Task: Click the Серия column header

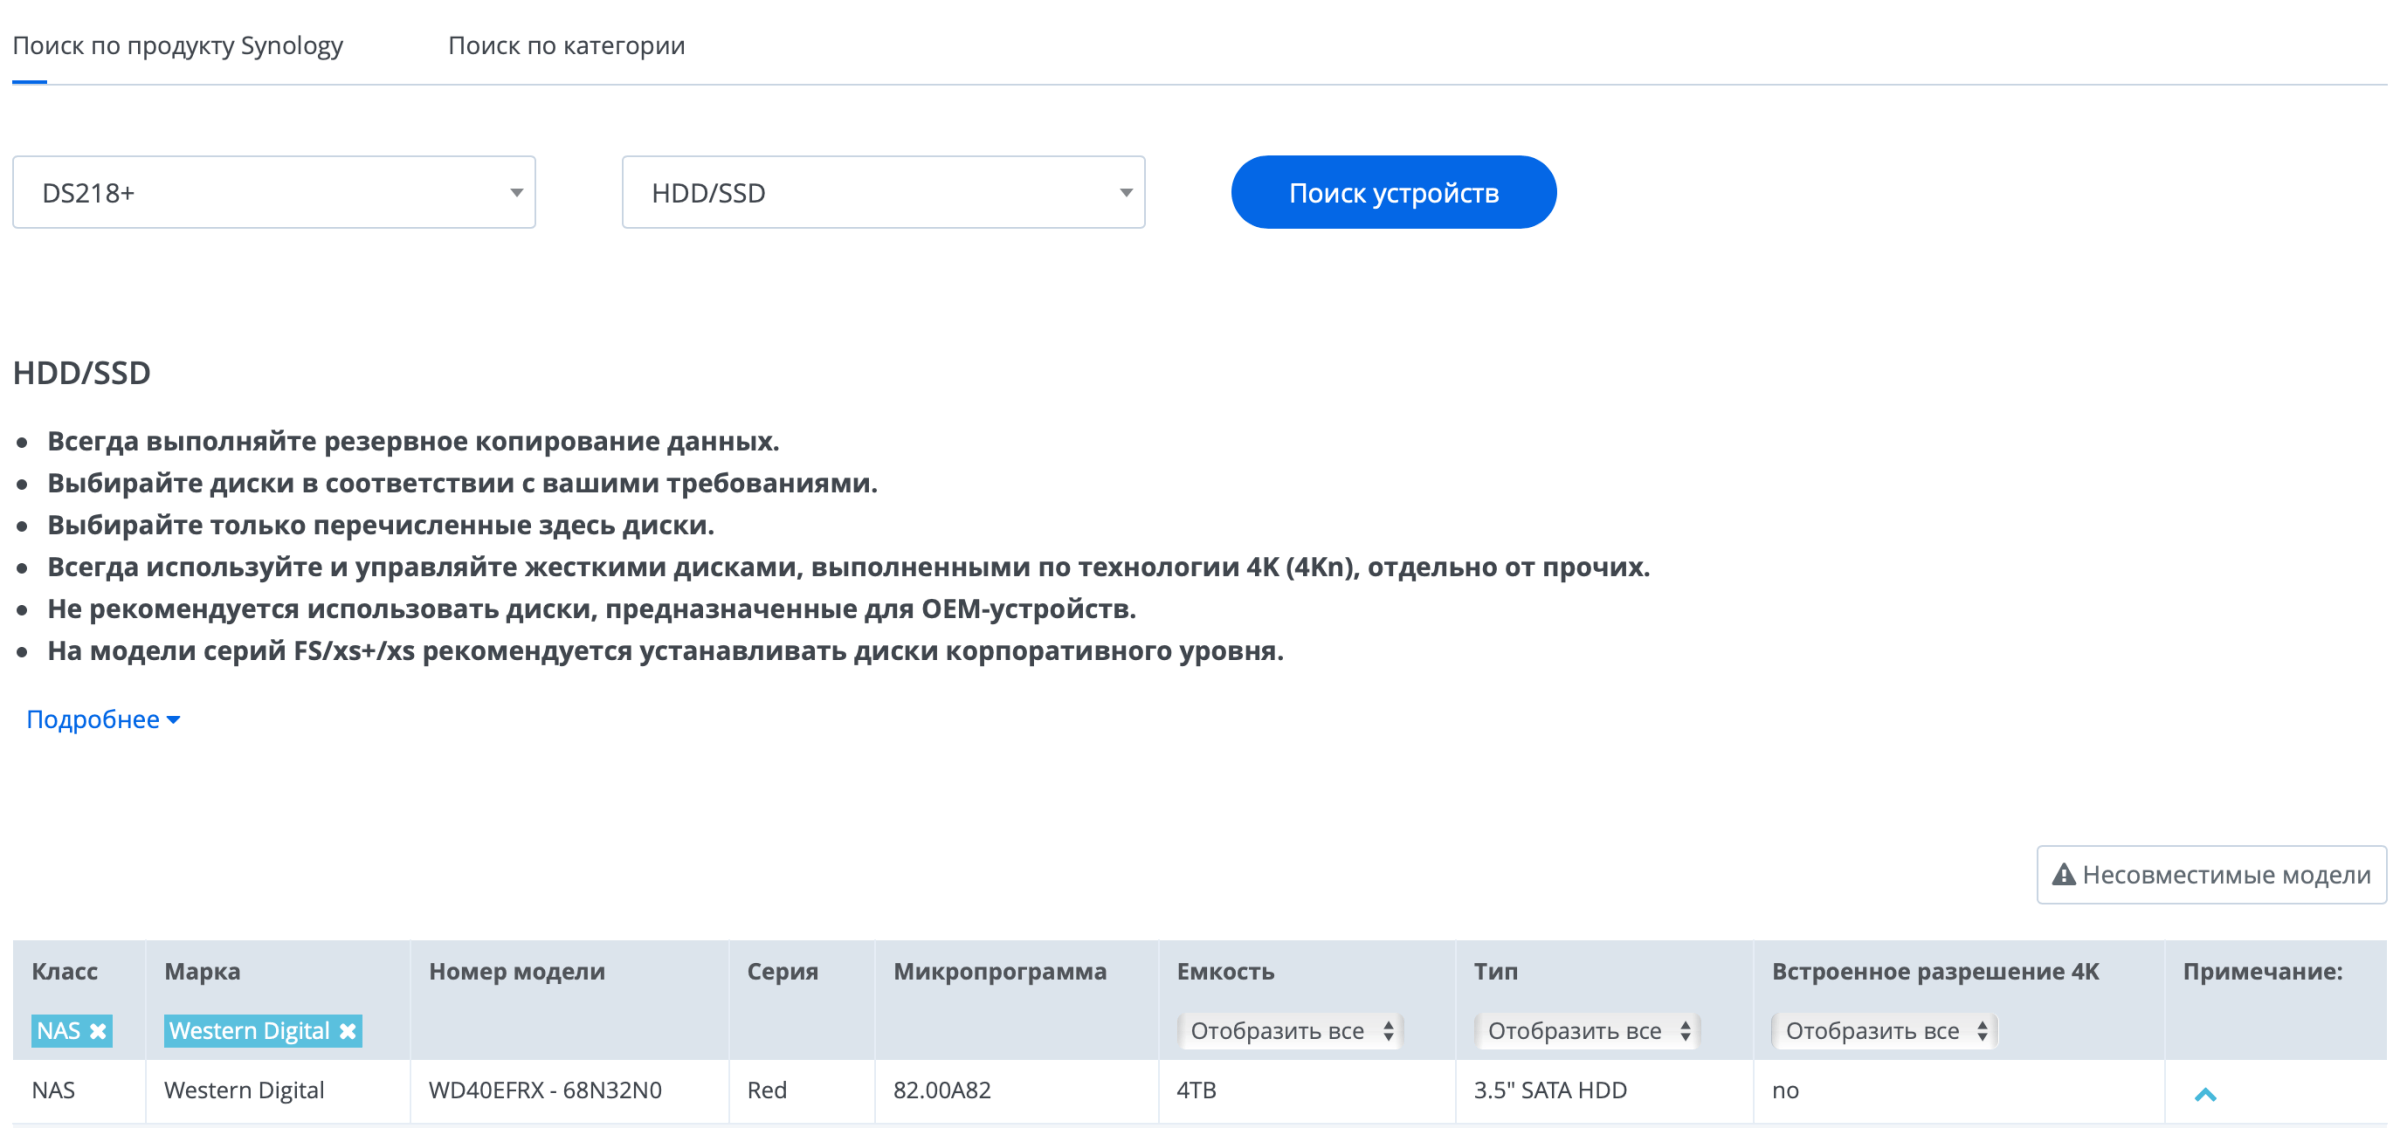Action: coord(783,971)
